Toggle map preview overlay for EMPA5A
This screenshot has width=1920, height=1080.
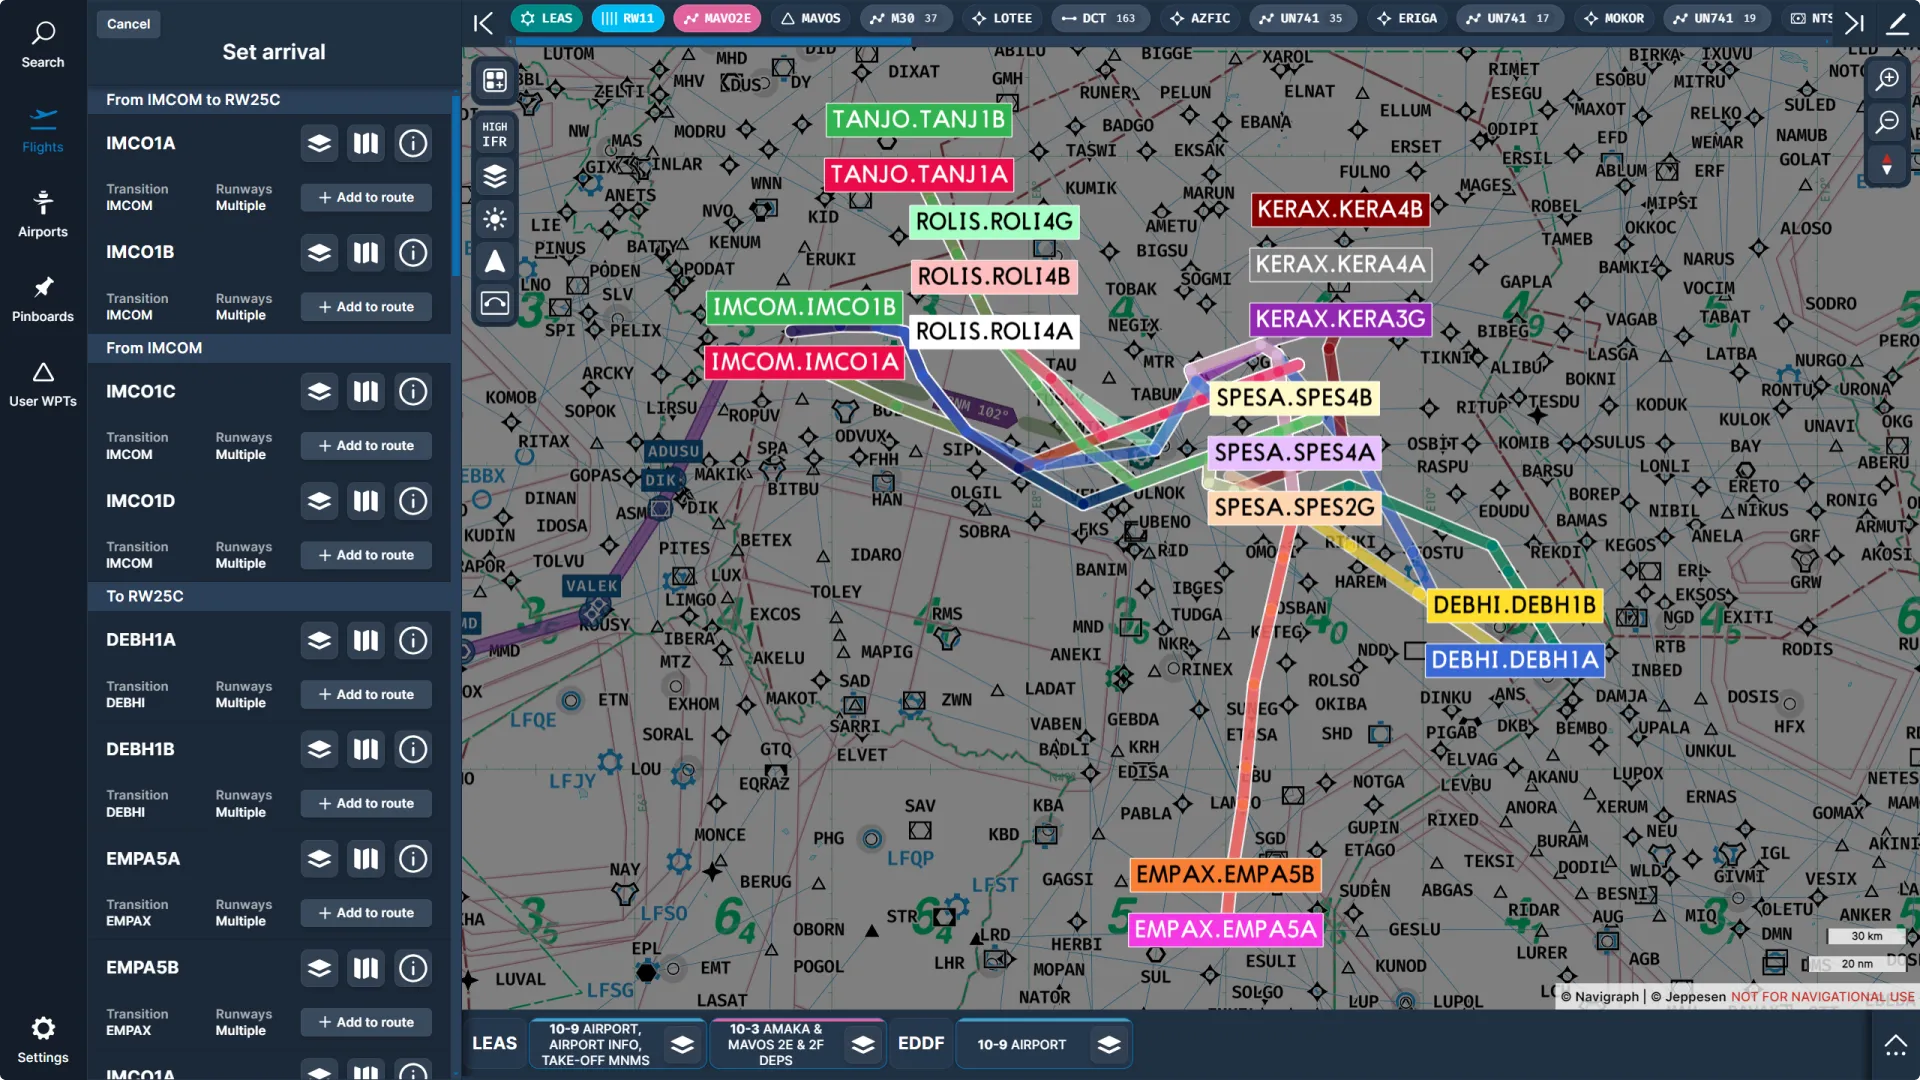(x=318, y=859)
